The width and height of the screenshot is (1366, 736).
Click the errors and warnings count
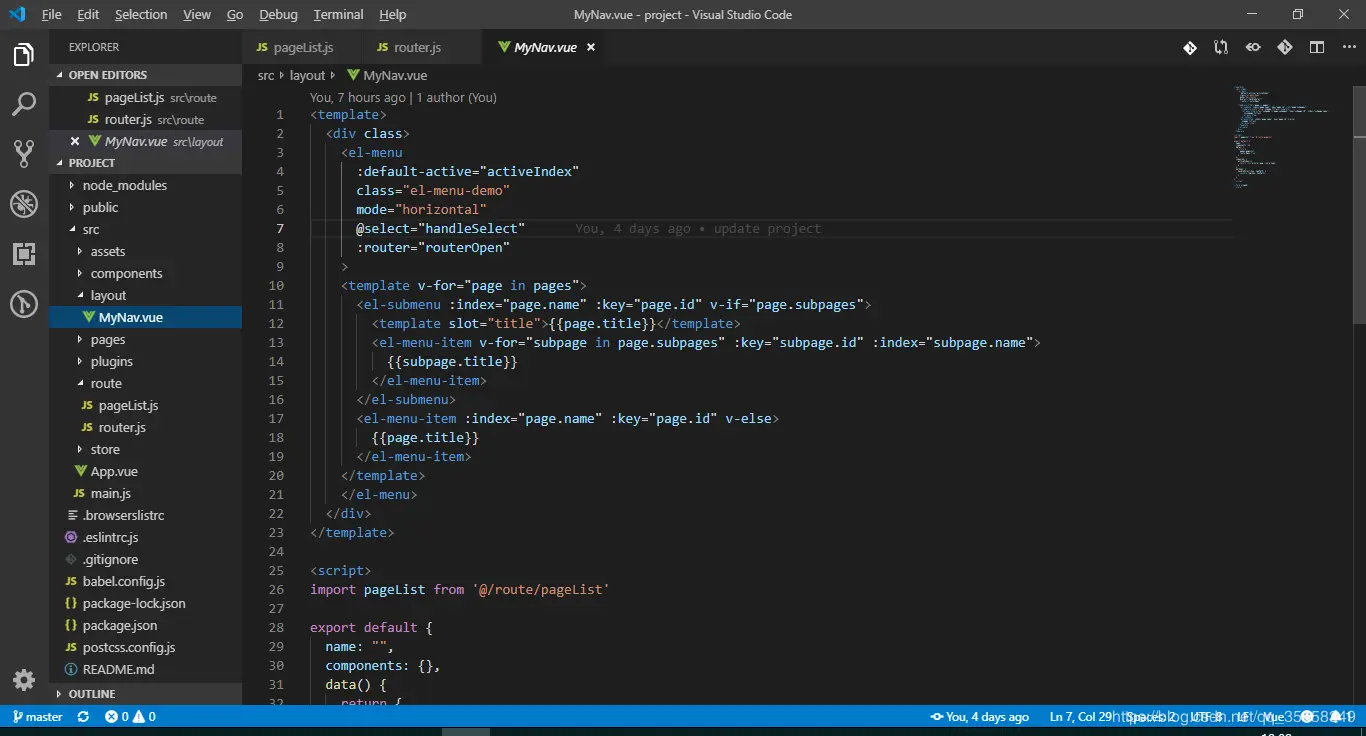130,717
